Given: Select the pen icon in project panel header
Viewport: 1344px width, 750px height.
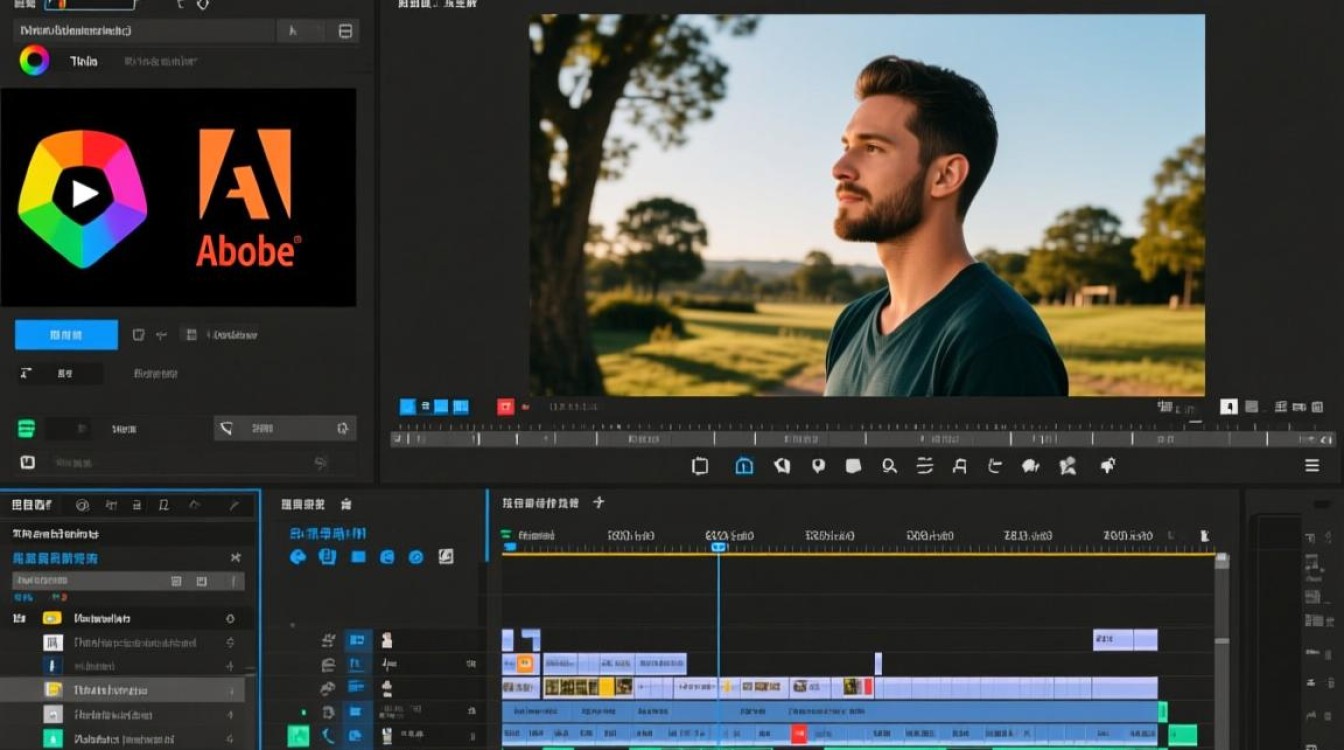Looking at the screenshot, I should [234, 505].
